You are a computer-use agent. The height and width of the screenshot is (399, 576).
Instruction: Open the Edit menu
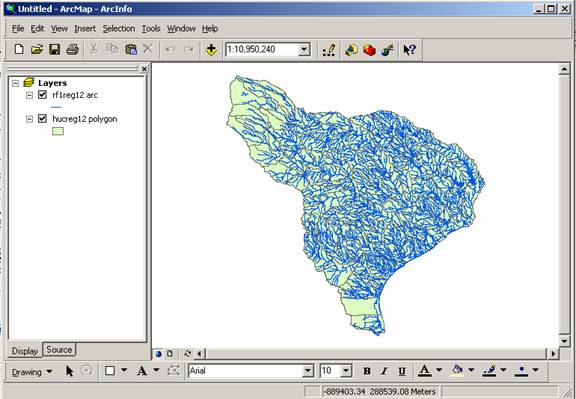[37, 29]
